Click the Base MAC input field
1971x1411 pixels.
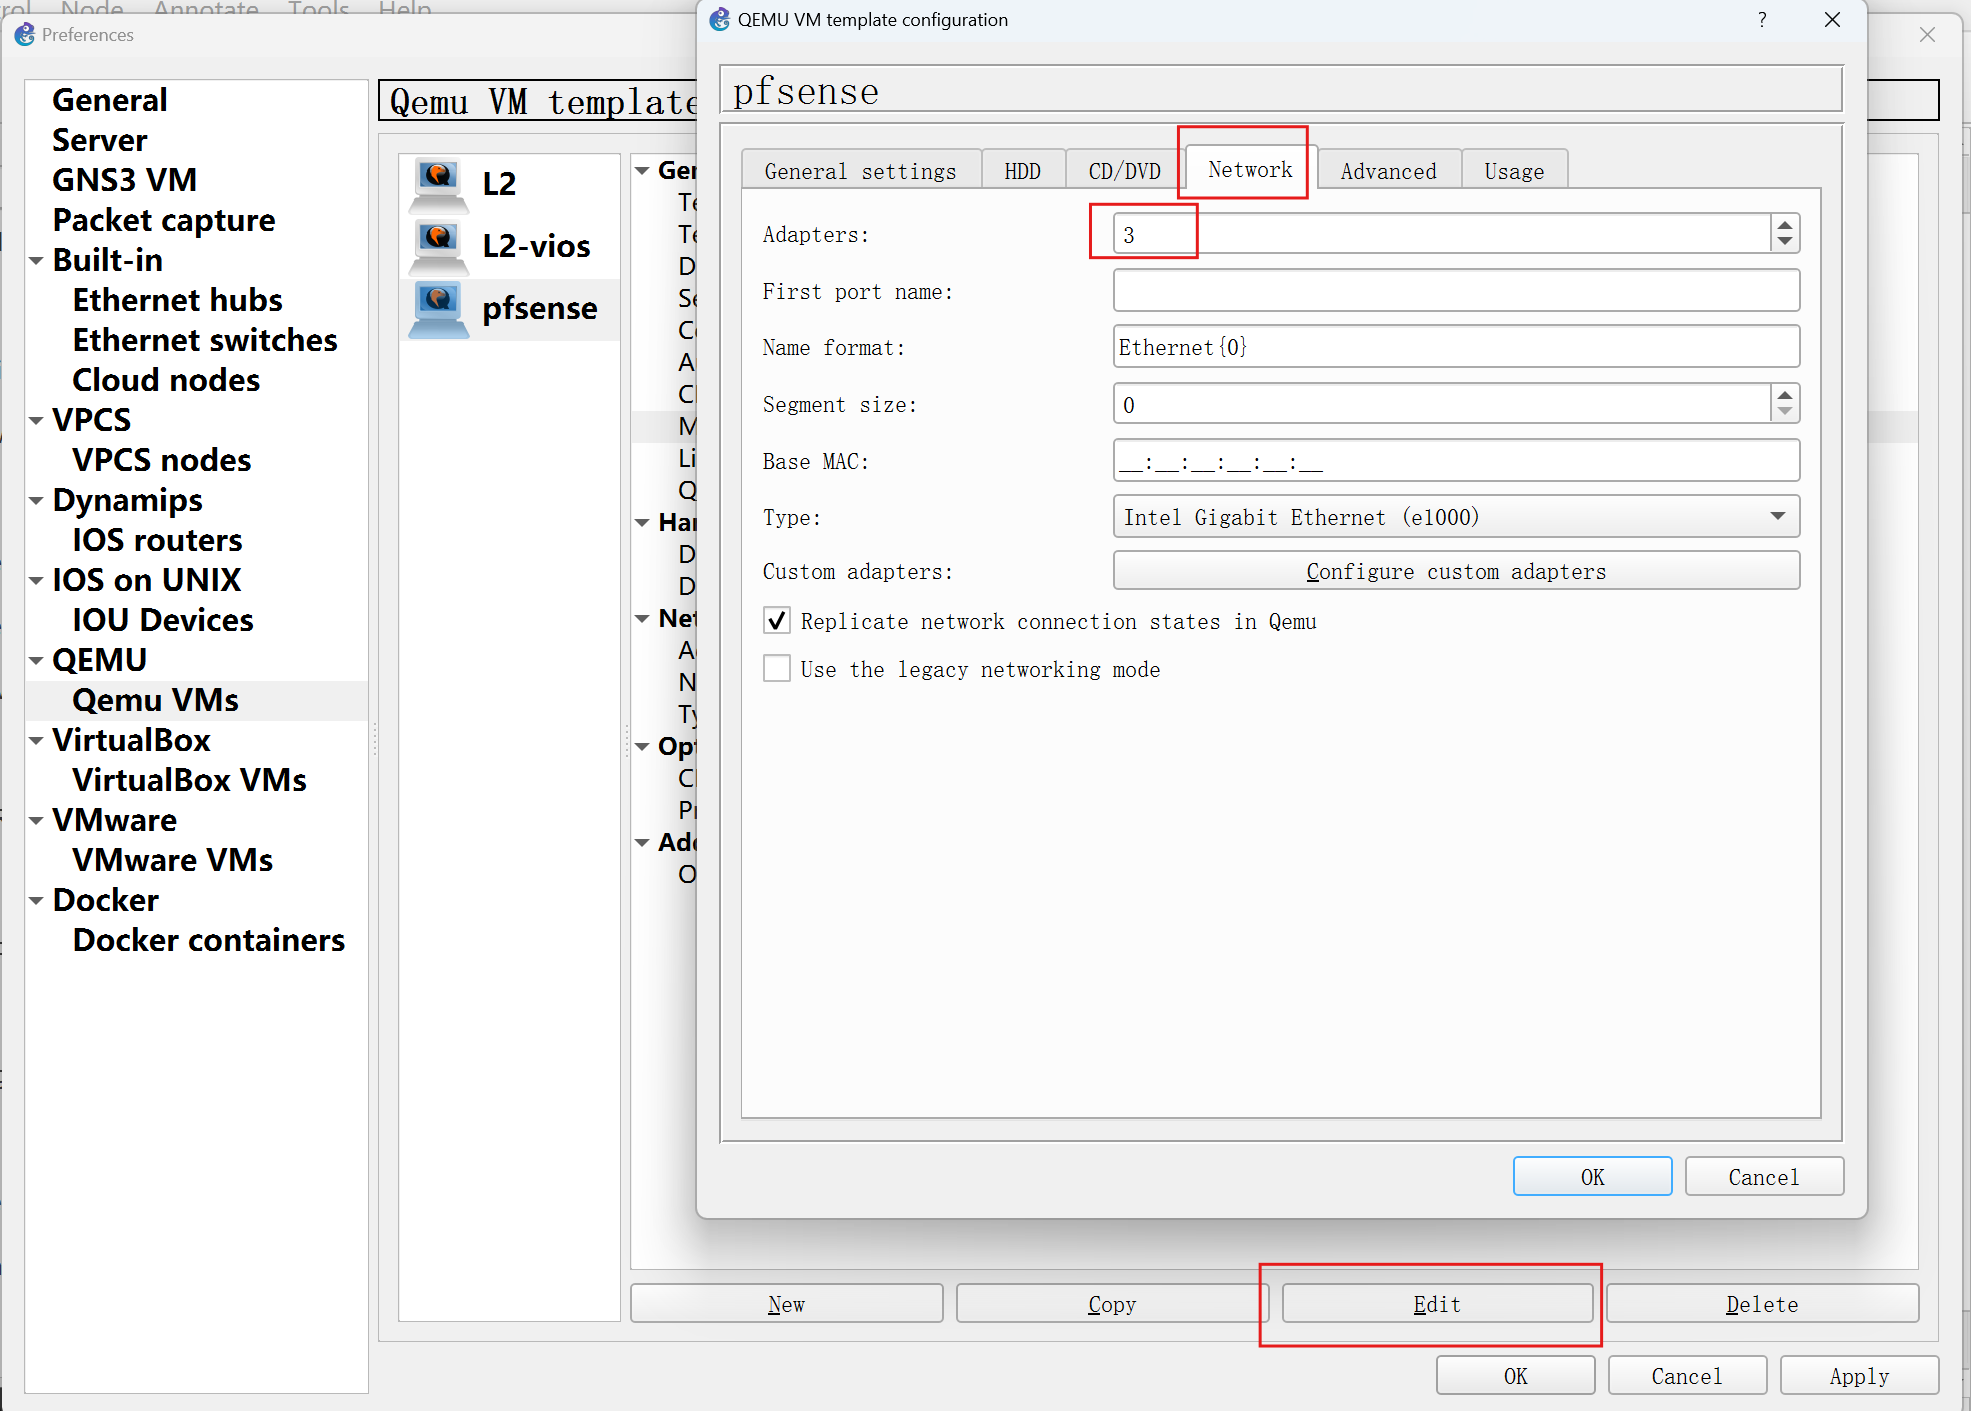click(x=1455, y=461)
